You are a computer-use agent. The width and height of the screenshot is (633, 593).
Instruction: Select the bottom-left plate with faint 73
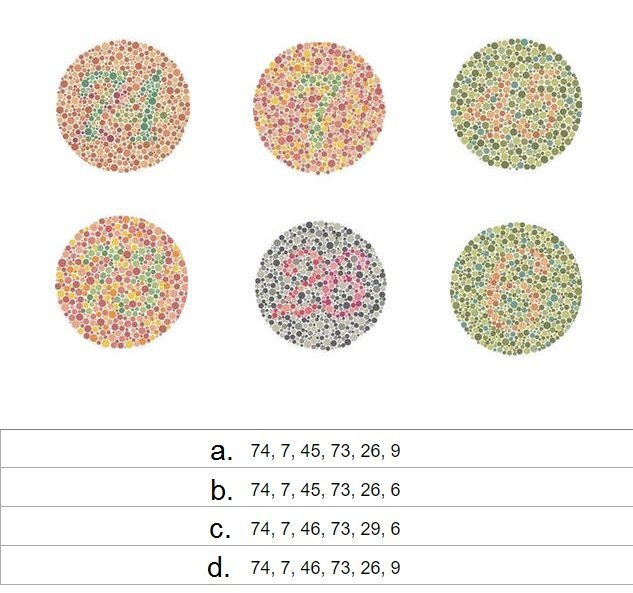coord(122,282)
